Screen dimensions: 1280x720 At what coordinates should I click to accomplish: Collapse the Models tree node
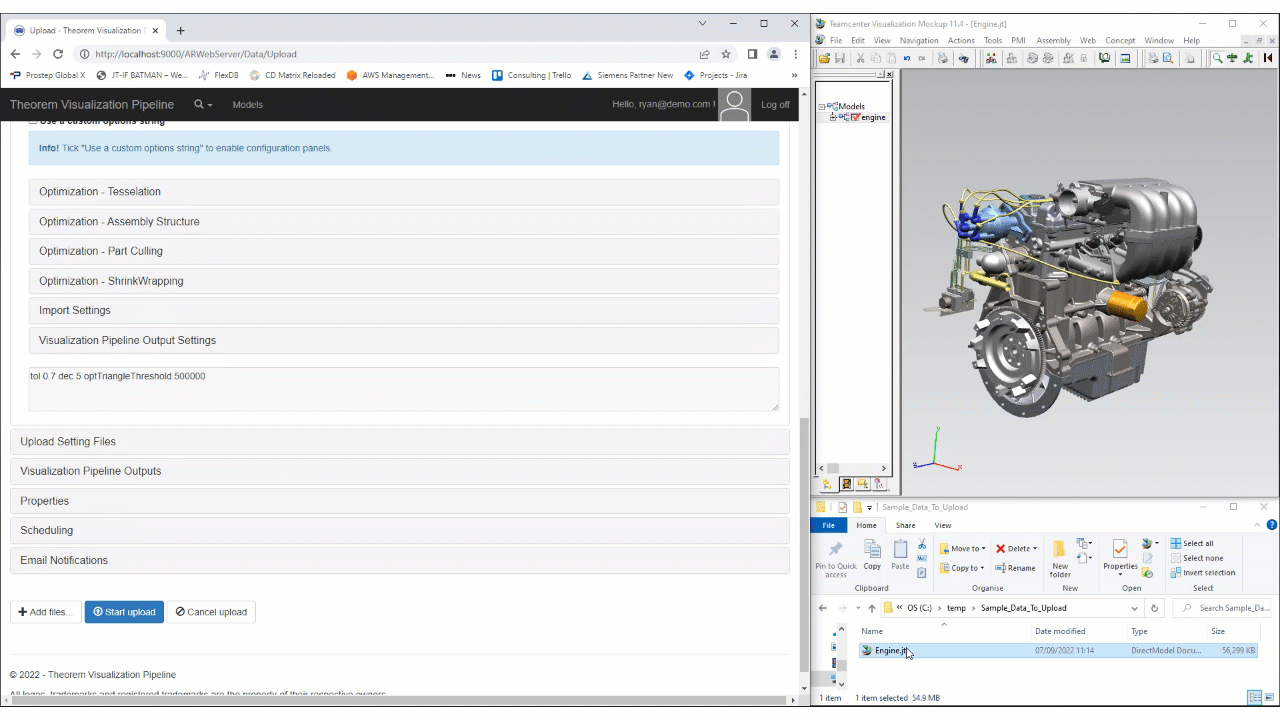822,106
